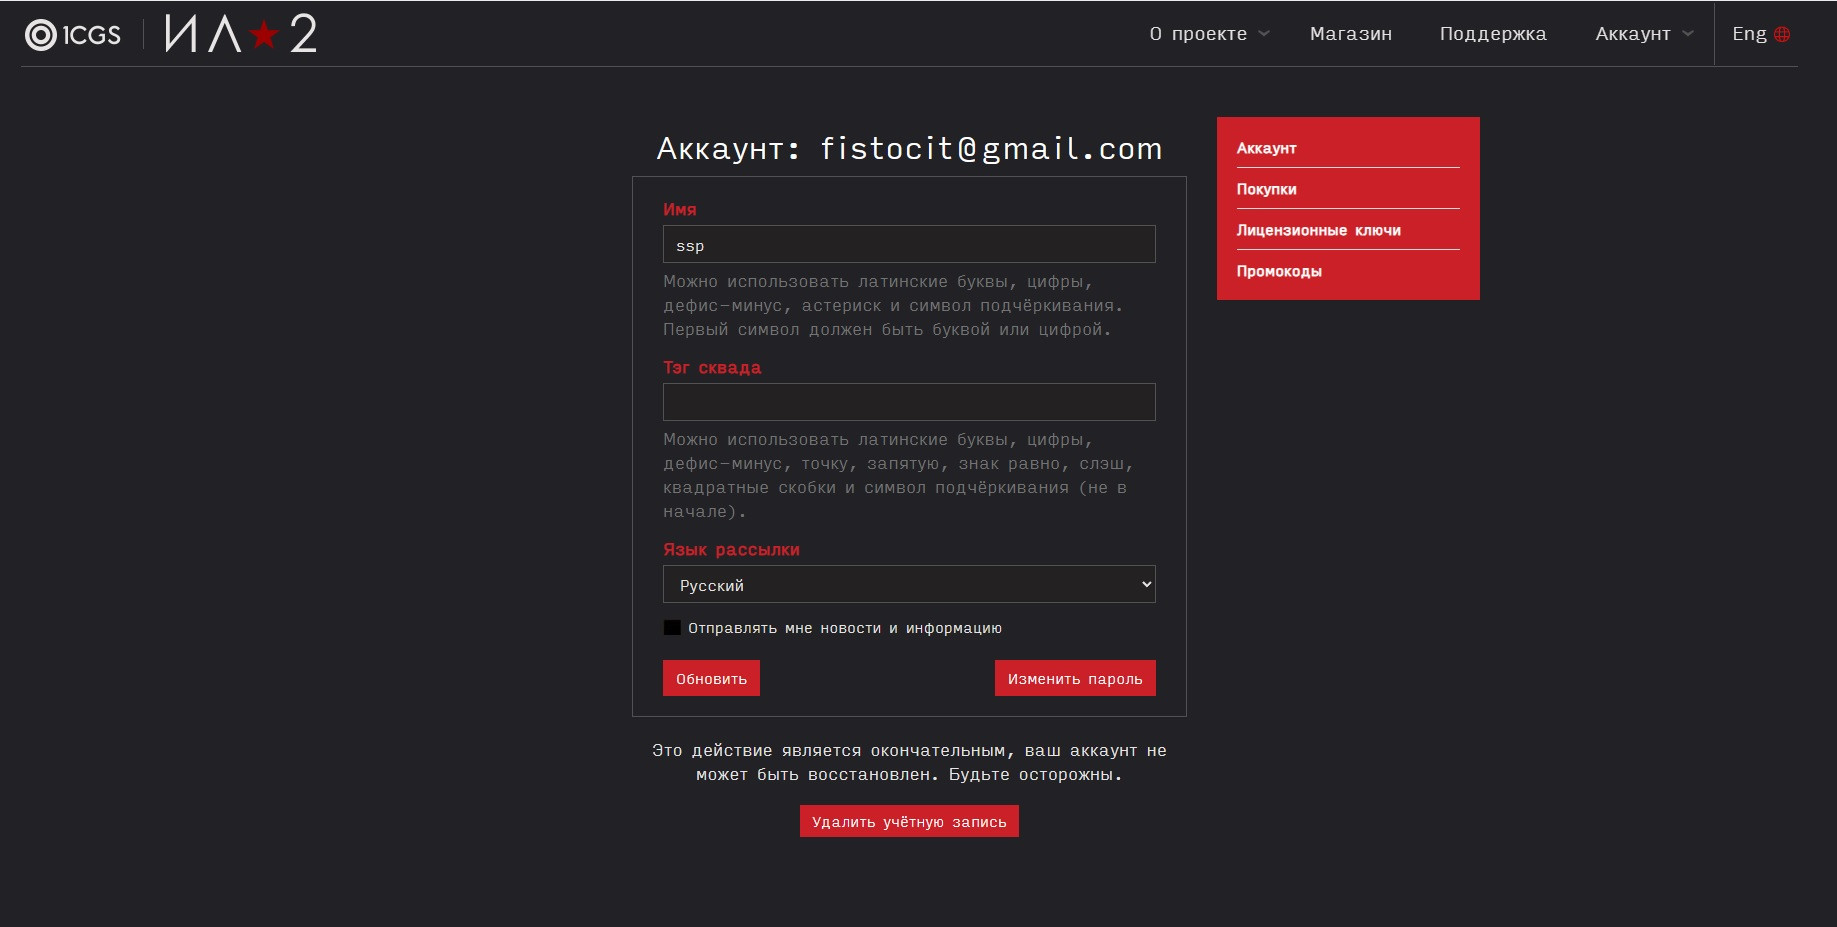Click the Удалить учётную запись button
The width and height of the screenshot is (1837, 927).
point(909,821)
